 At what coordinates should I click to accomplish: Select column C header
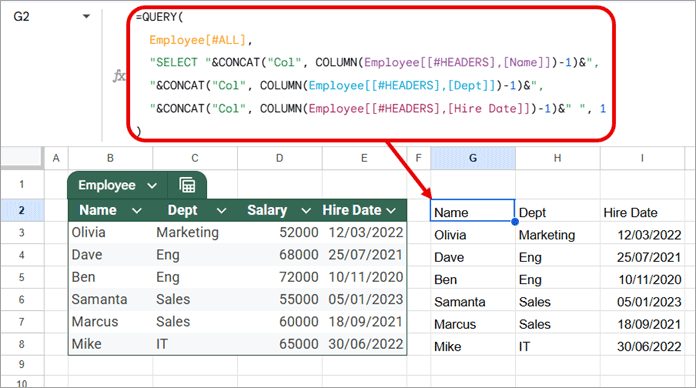(x=195, y=158)
